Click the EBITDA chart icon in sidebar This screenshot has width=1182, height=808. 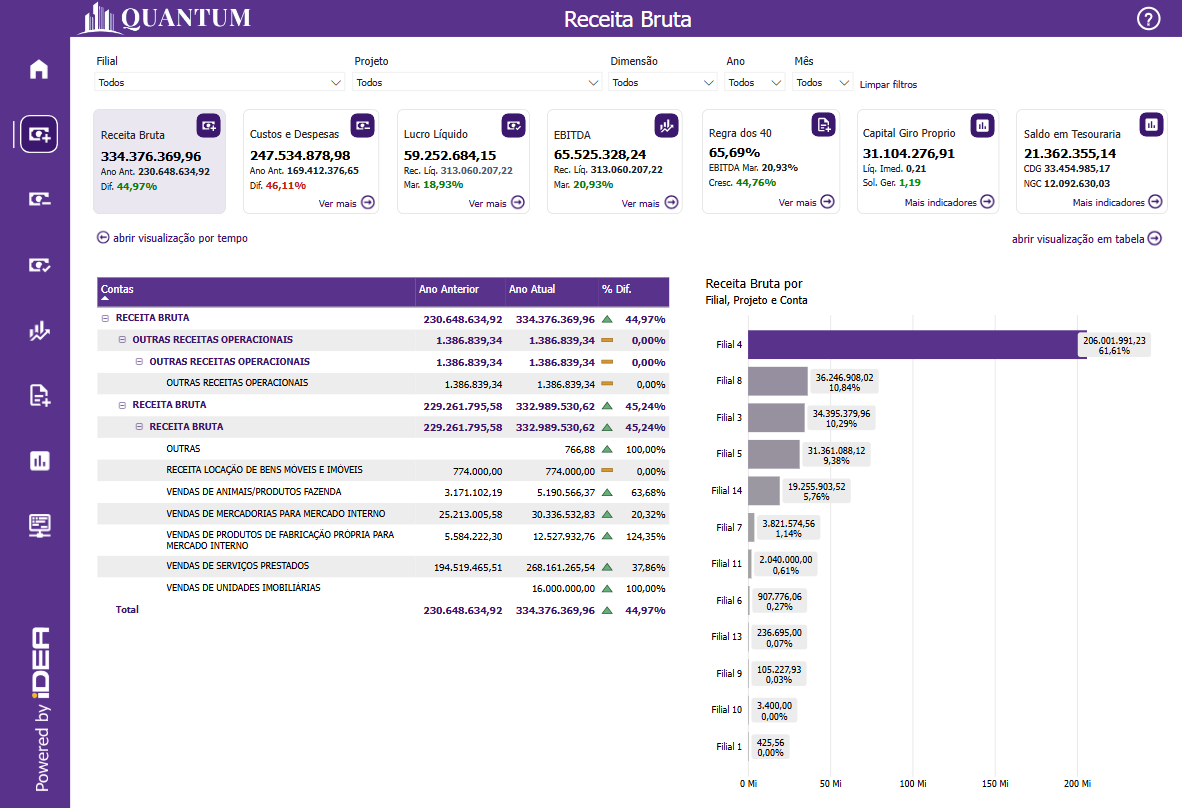pyautogui.click(x=39, y=332)
